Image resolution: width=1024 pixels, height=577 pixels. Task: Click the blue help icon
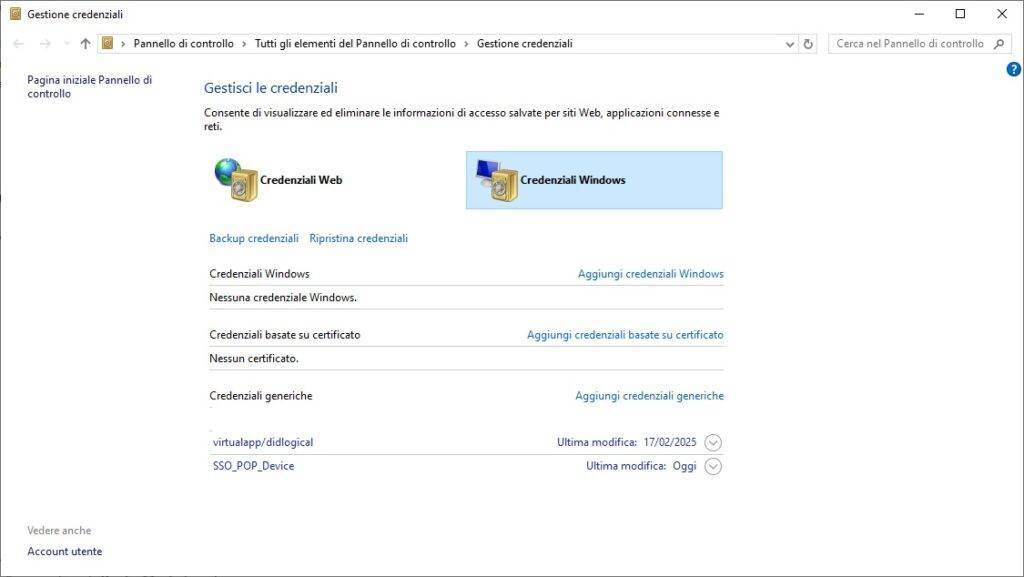1013,68
